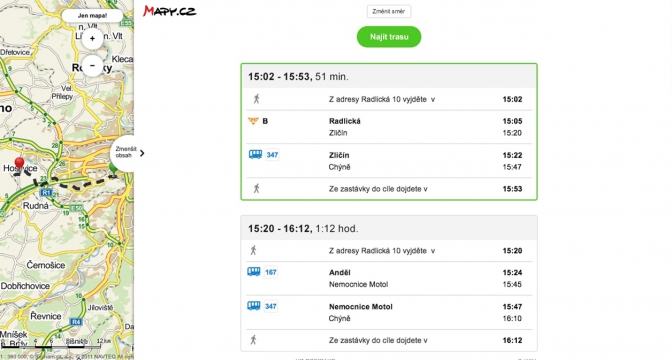Collapse content with Zmenšit obsah arrow
672x360 pixels.
click(x=142, y=153)
